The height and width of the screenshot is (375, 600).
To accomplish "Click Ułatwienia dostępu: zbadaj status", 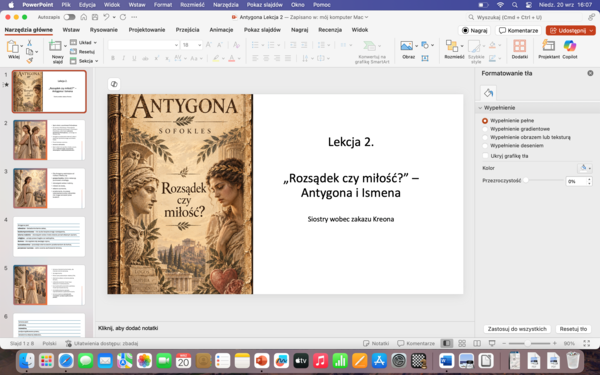I will coord(102,344).
